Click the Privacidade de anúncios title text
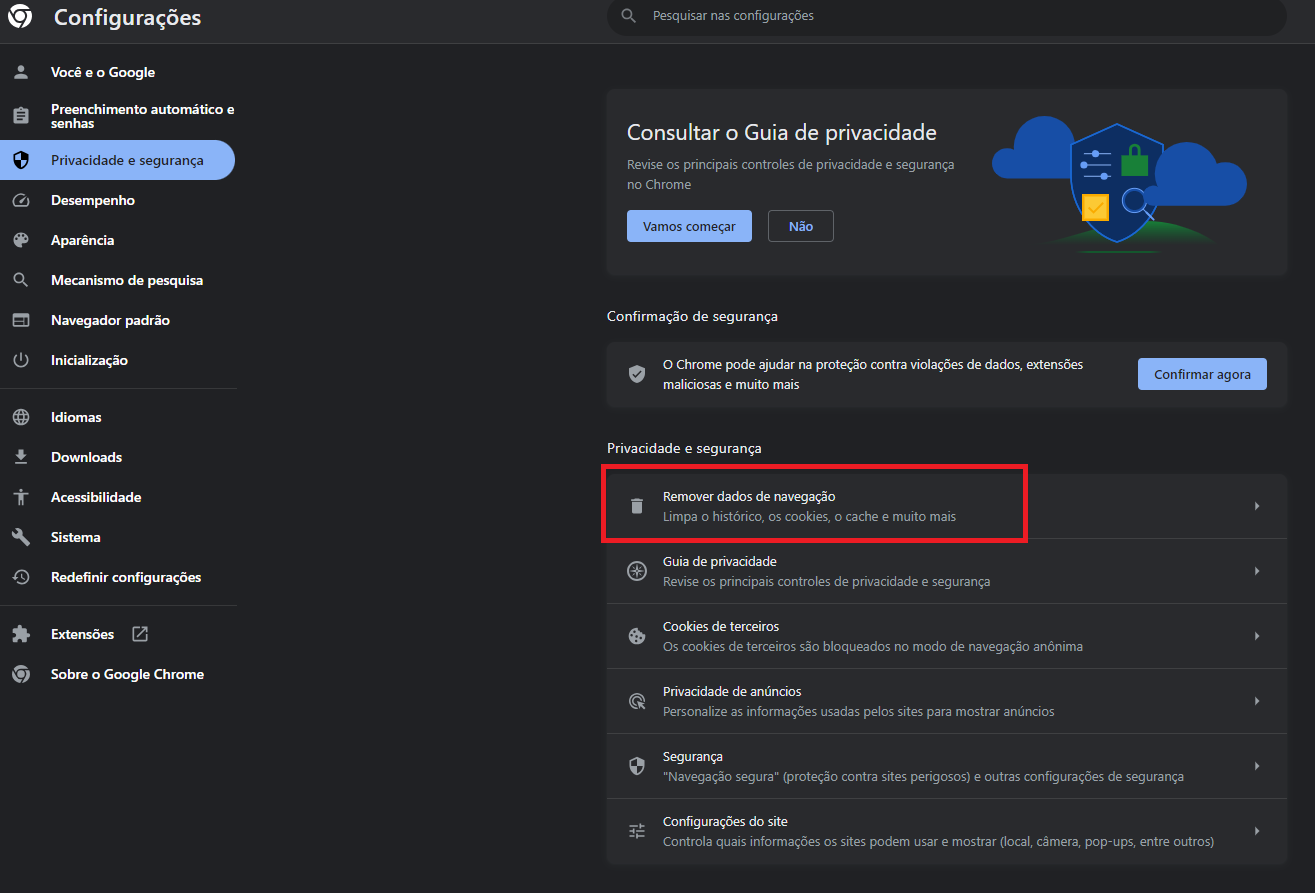The image size is (1315, 893). 732,691
